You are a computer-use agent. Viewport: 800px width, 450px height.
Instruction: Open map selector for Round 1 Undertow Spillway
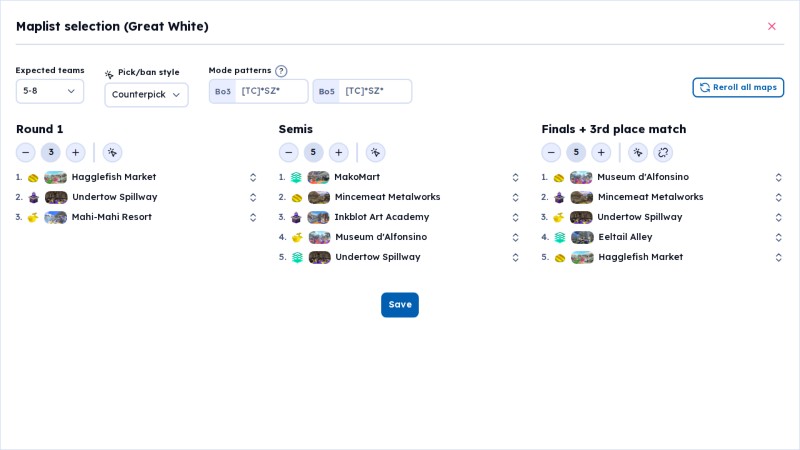coord(253,197)
